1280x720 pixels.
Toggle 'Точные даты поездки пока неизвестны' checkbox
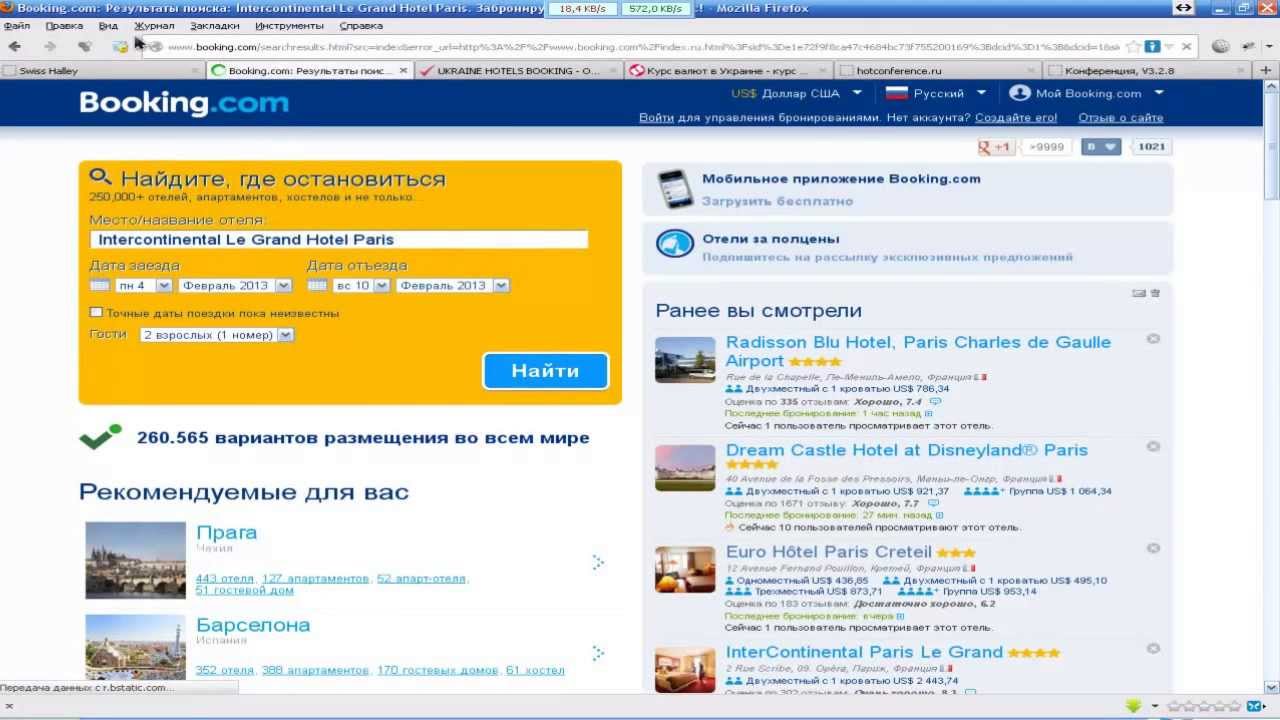(96, 313)
